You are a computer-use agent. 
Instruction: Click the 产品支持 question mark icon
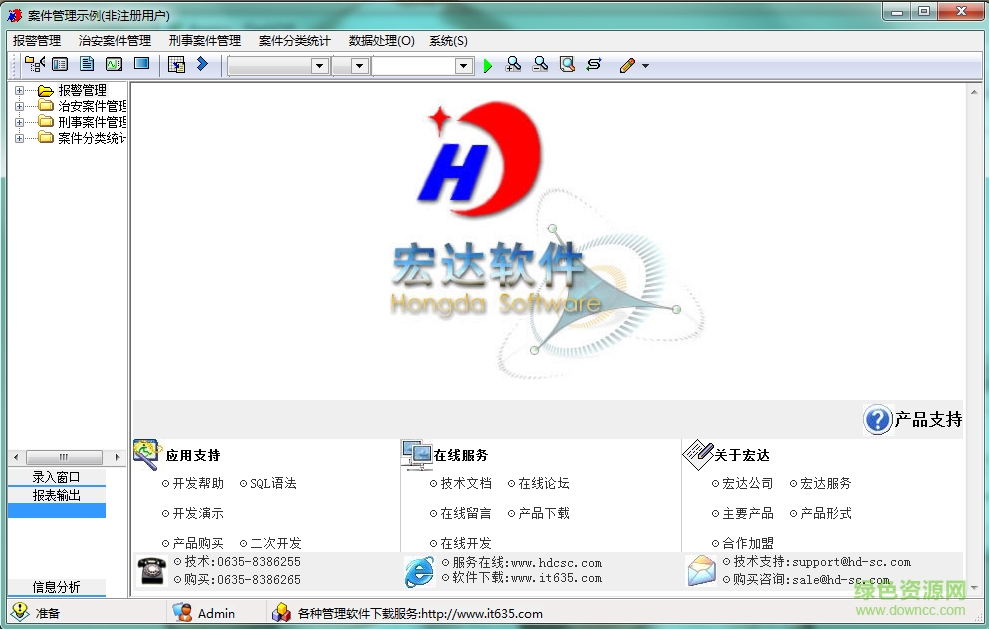[x=877, y=419]
